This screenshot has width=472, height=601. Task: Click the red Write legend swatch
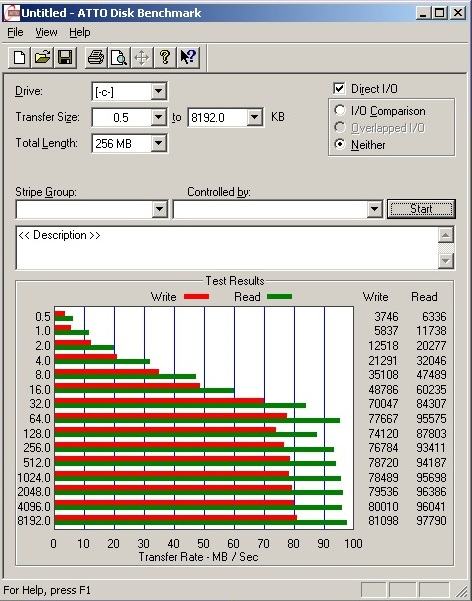(196, 297)
